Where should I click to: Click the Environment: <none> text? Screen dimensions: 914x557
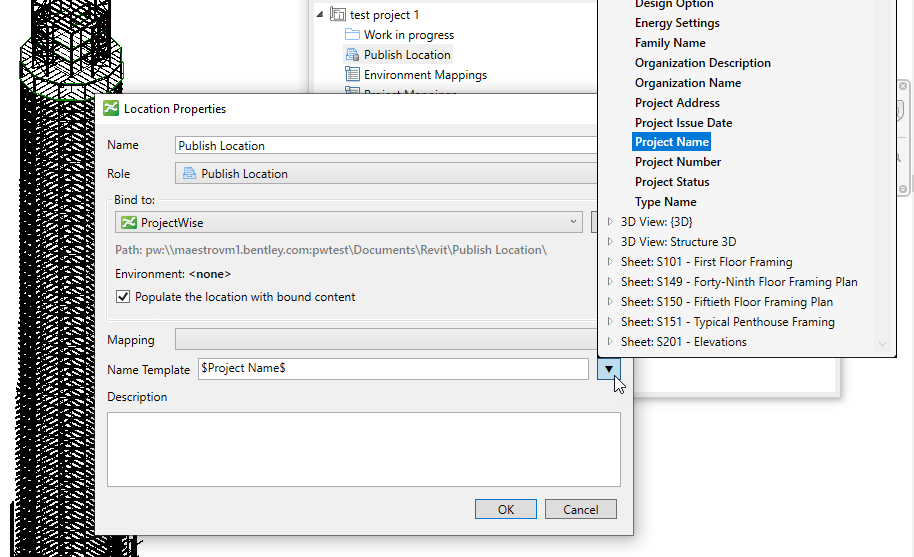point(173,274)
